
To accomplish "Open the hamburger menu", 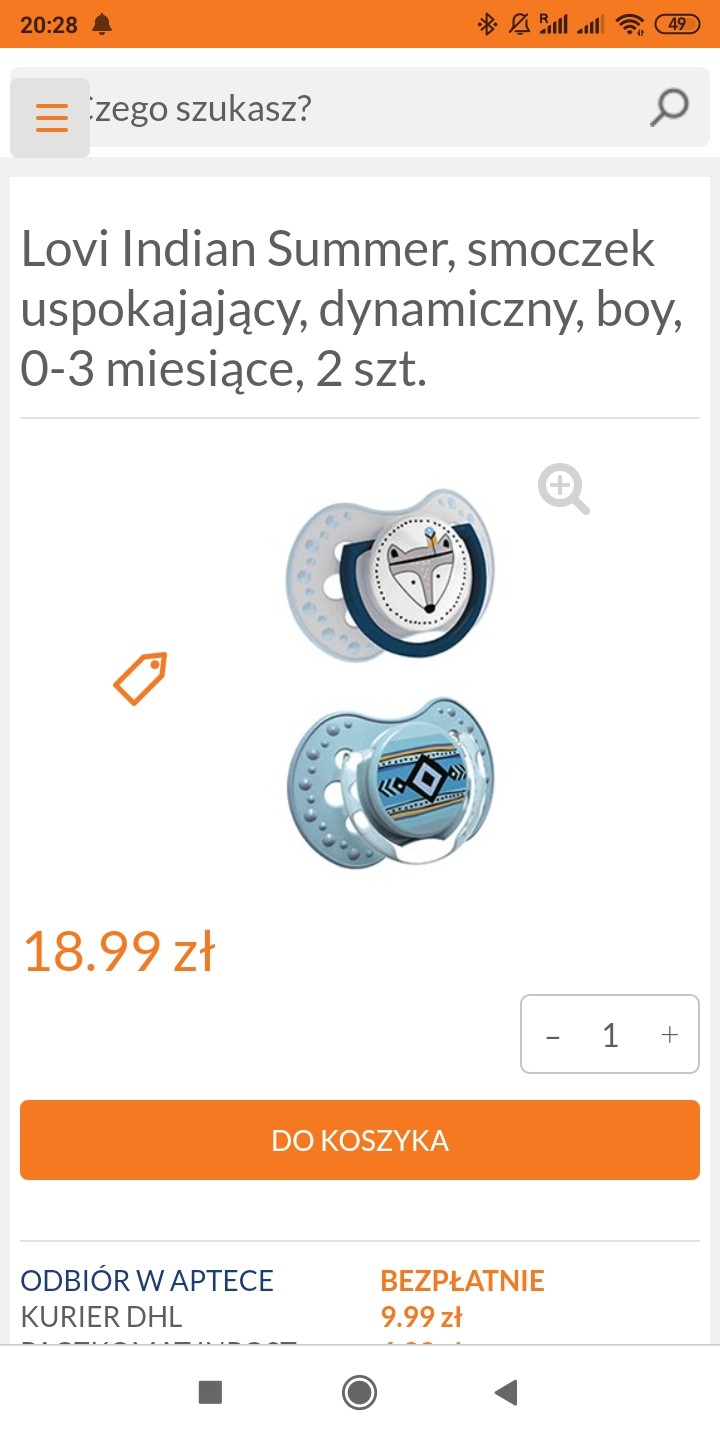I will [50, 117].
